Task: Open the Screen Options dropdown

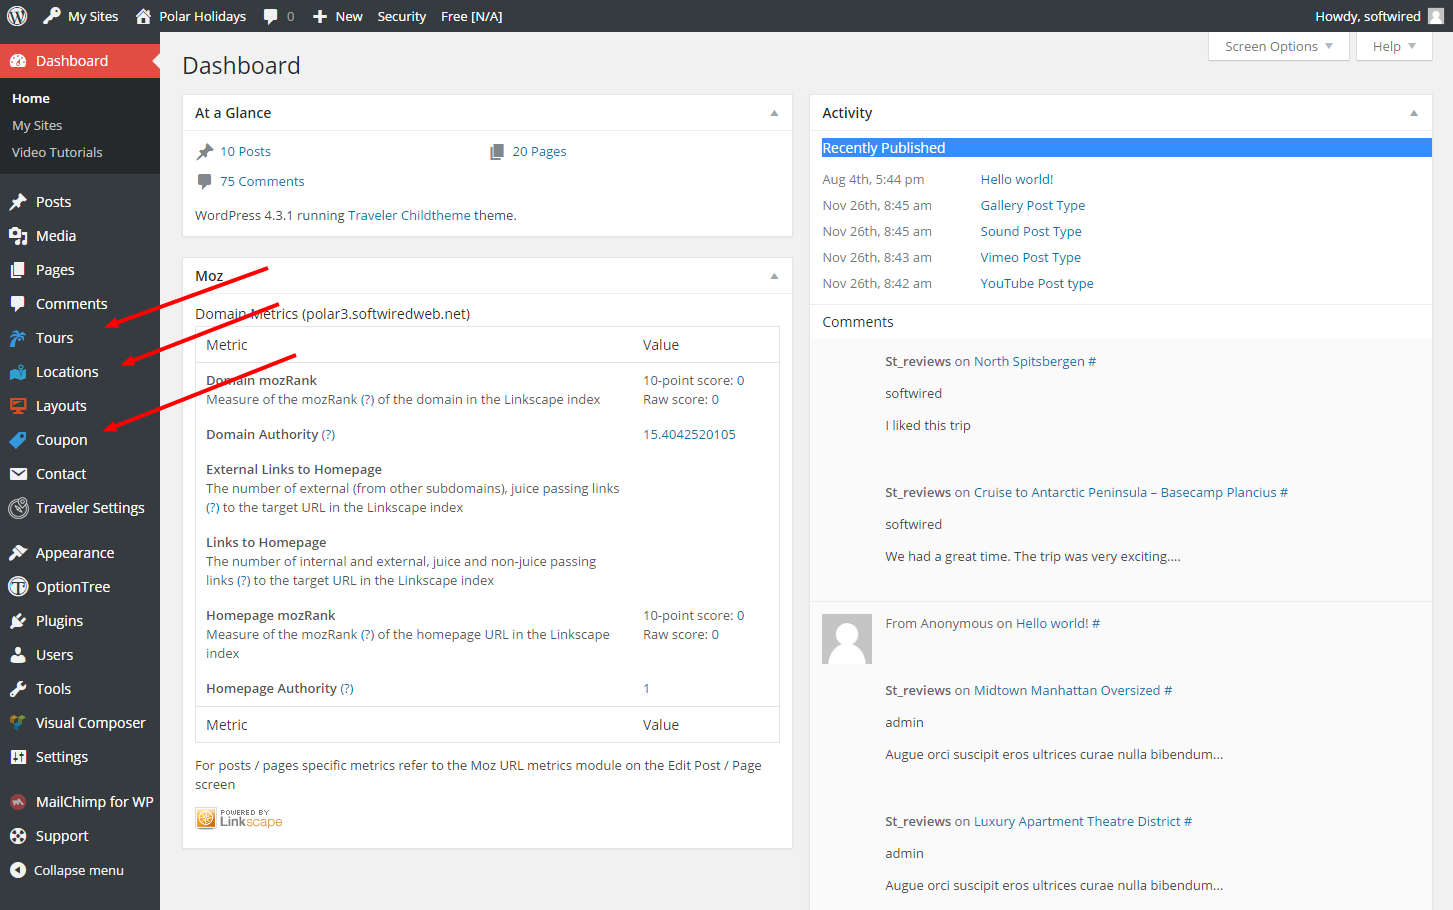Action: 1279,46
